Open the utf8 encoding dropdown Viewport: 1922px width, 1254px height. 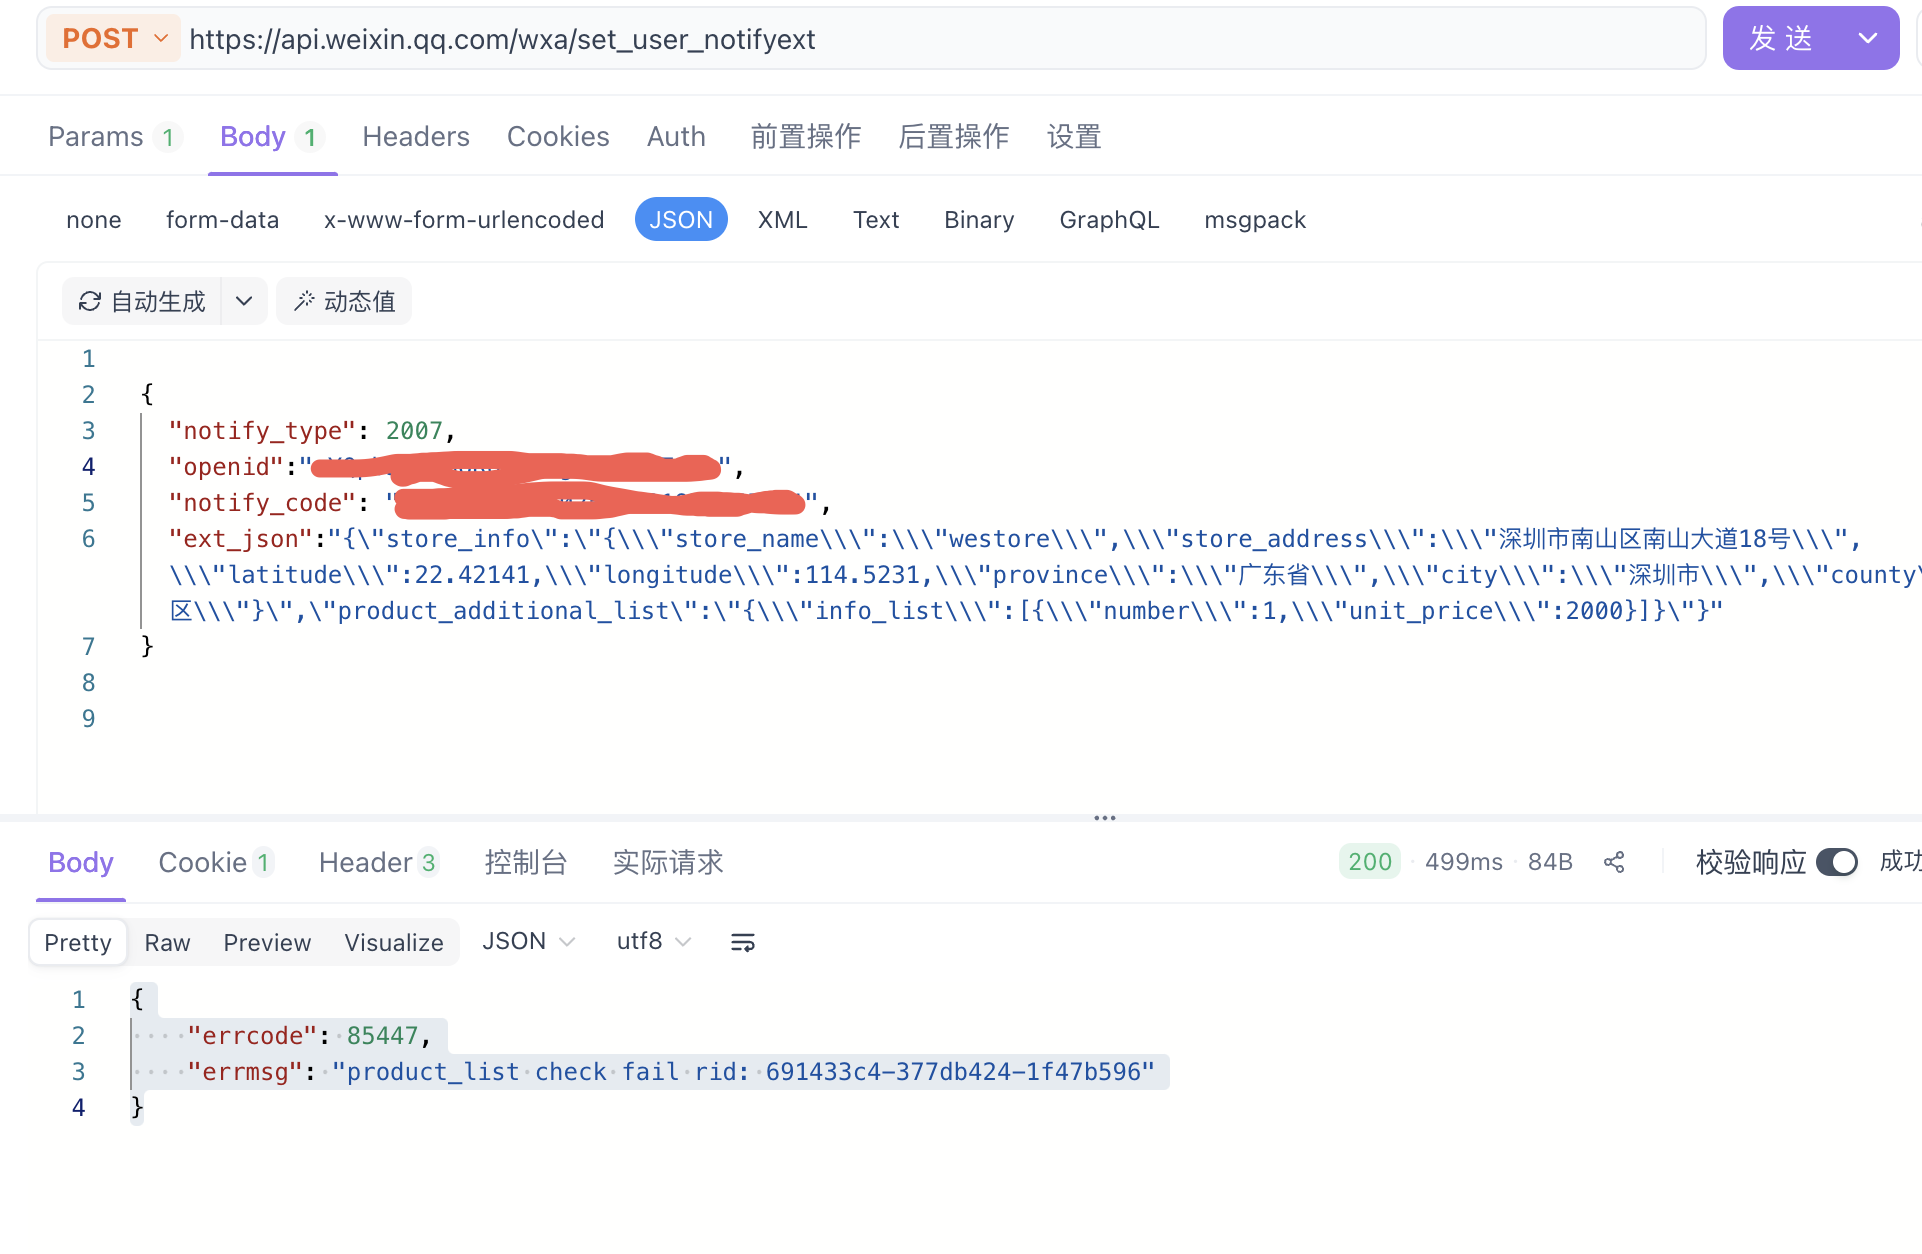pyautogui.click(x=653, y=942)
